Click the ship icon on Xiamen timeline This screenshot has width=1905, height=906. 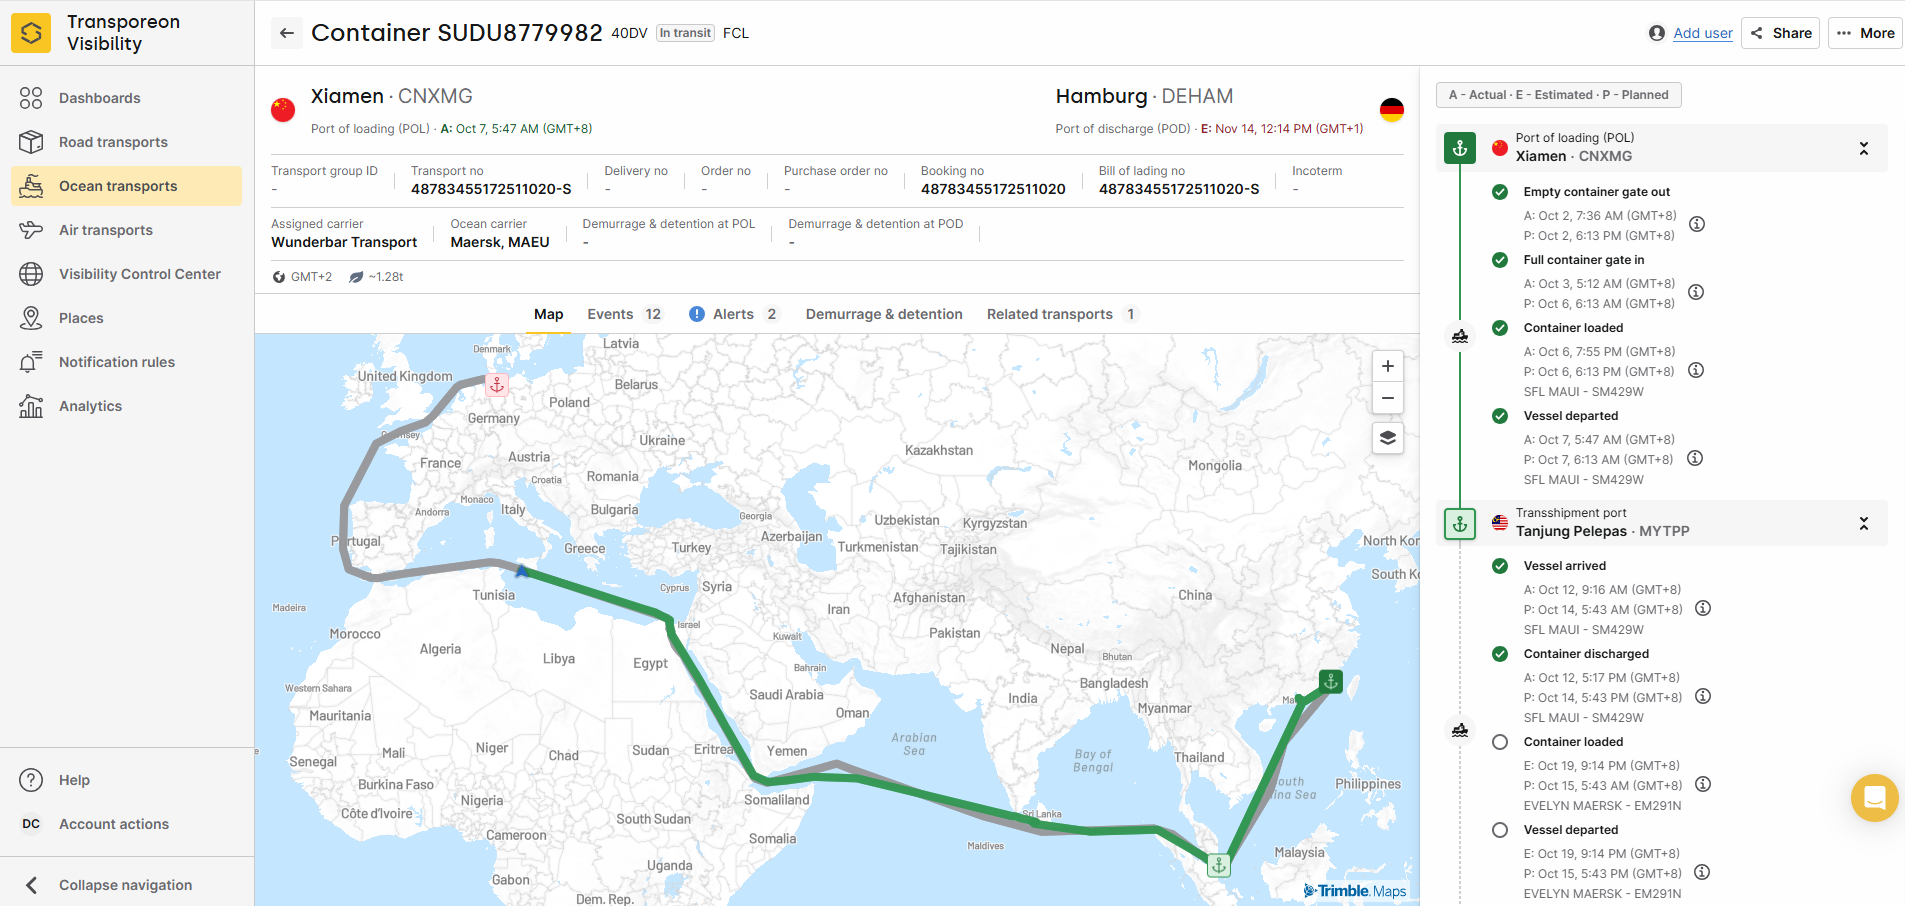(x=1460, y=336)
